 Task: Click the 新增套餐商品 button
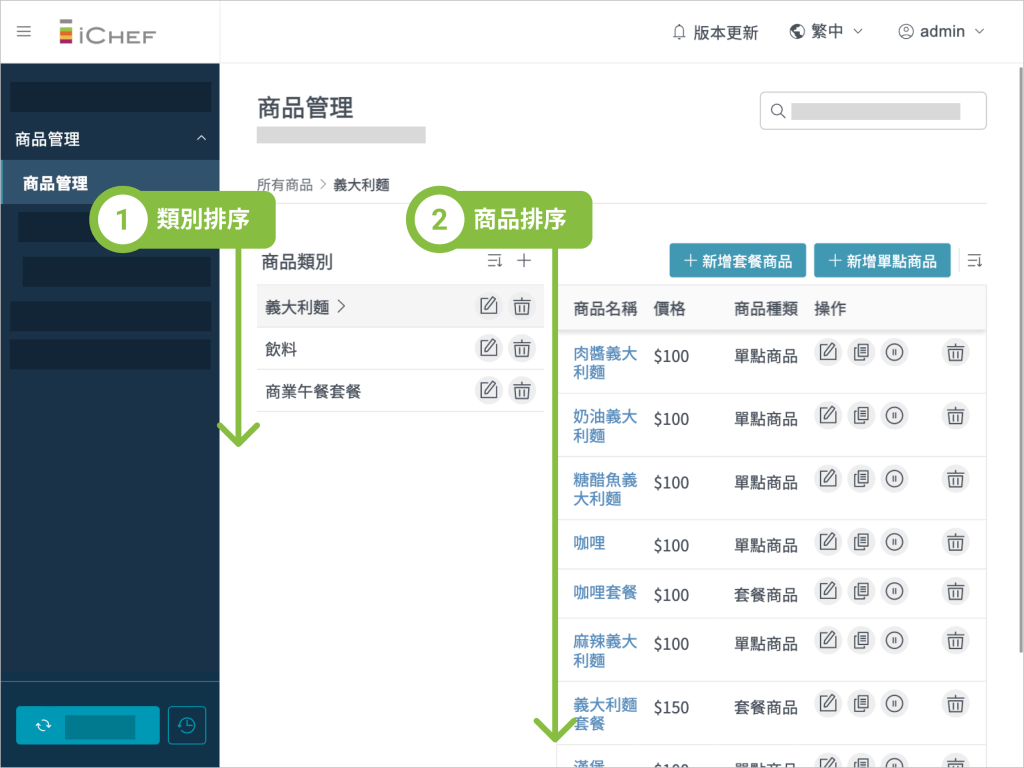(x=737, y=261)
